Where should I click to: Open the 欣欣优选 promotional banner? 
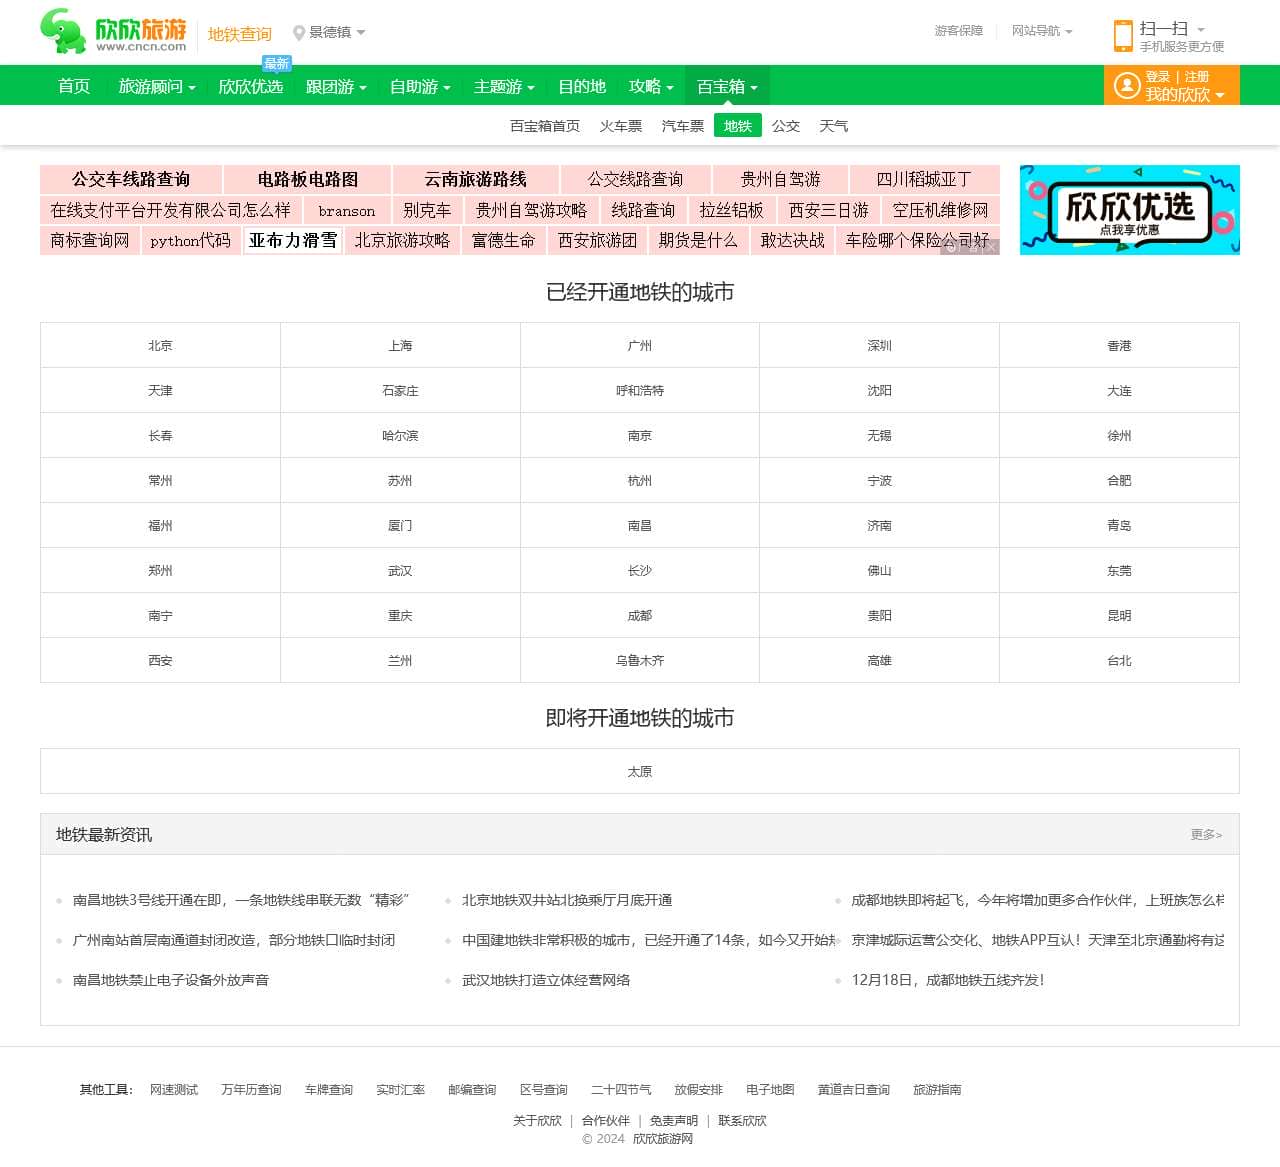[x=1129, y=210]
